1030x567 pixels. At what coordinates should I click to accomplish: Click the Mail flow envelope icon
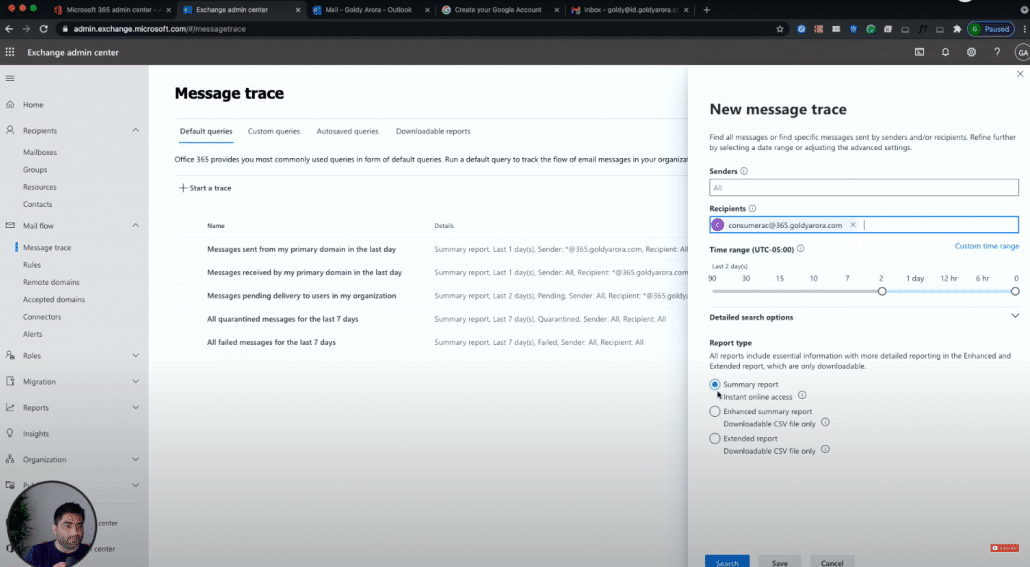[10, 225]
